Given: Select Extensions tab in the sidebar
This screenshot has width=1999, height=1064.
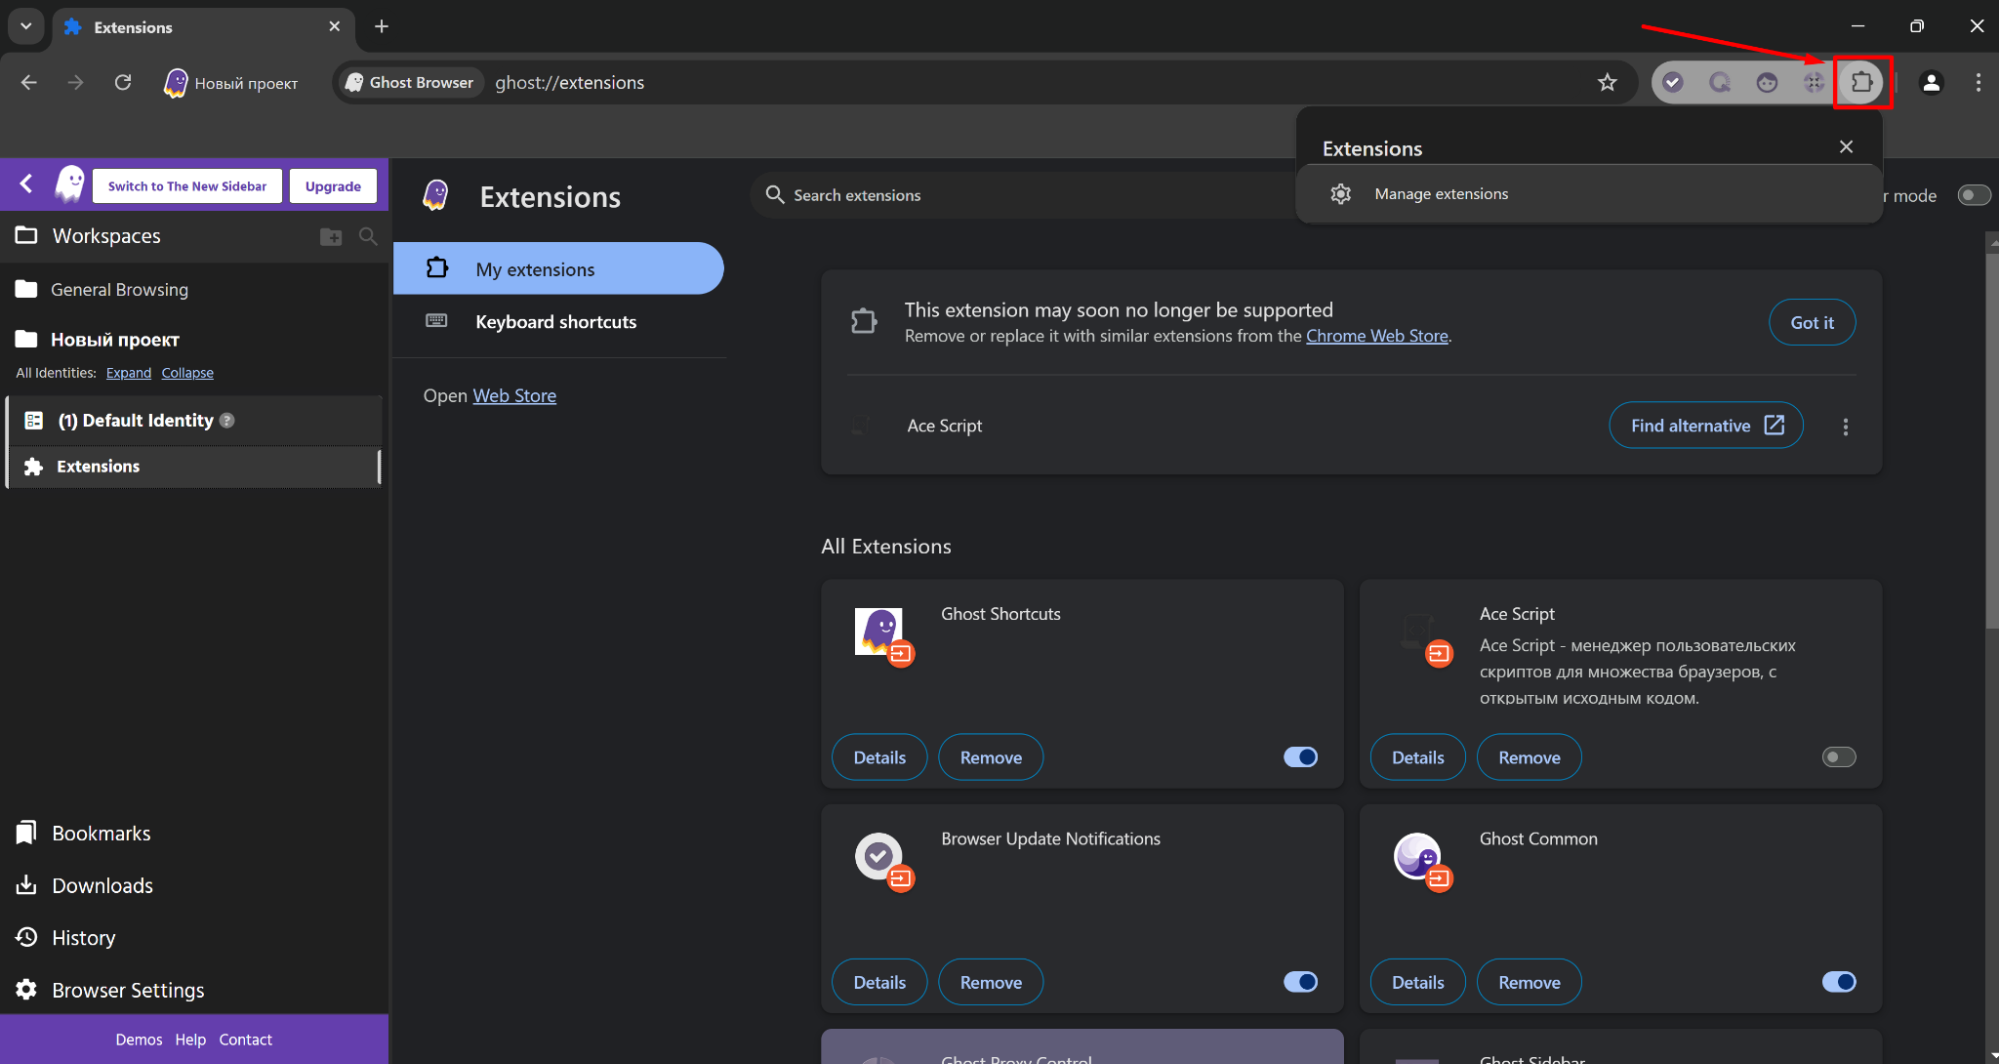Looking at the screenshot, I should (x=196, y=466).
